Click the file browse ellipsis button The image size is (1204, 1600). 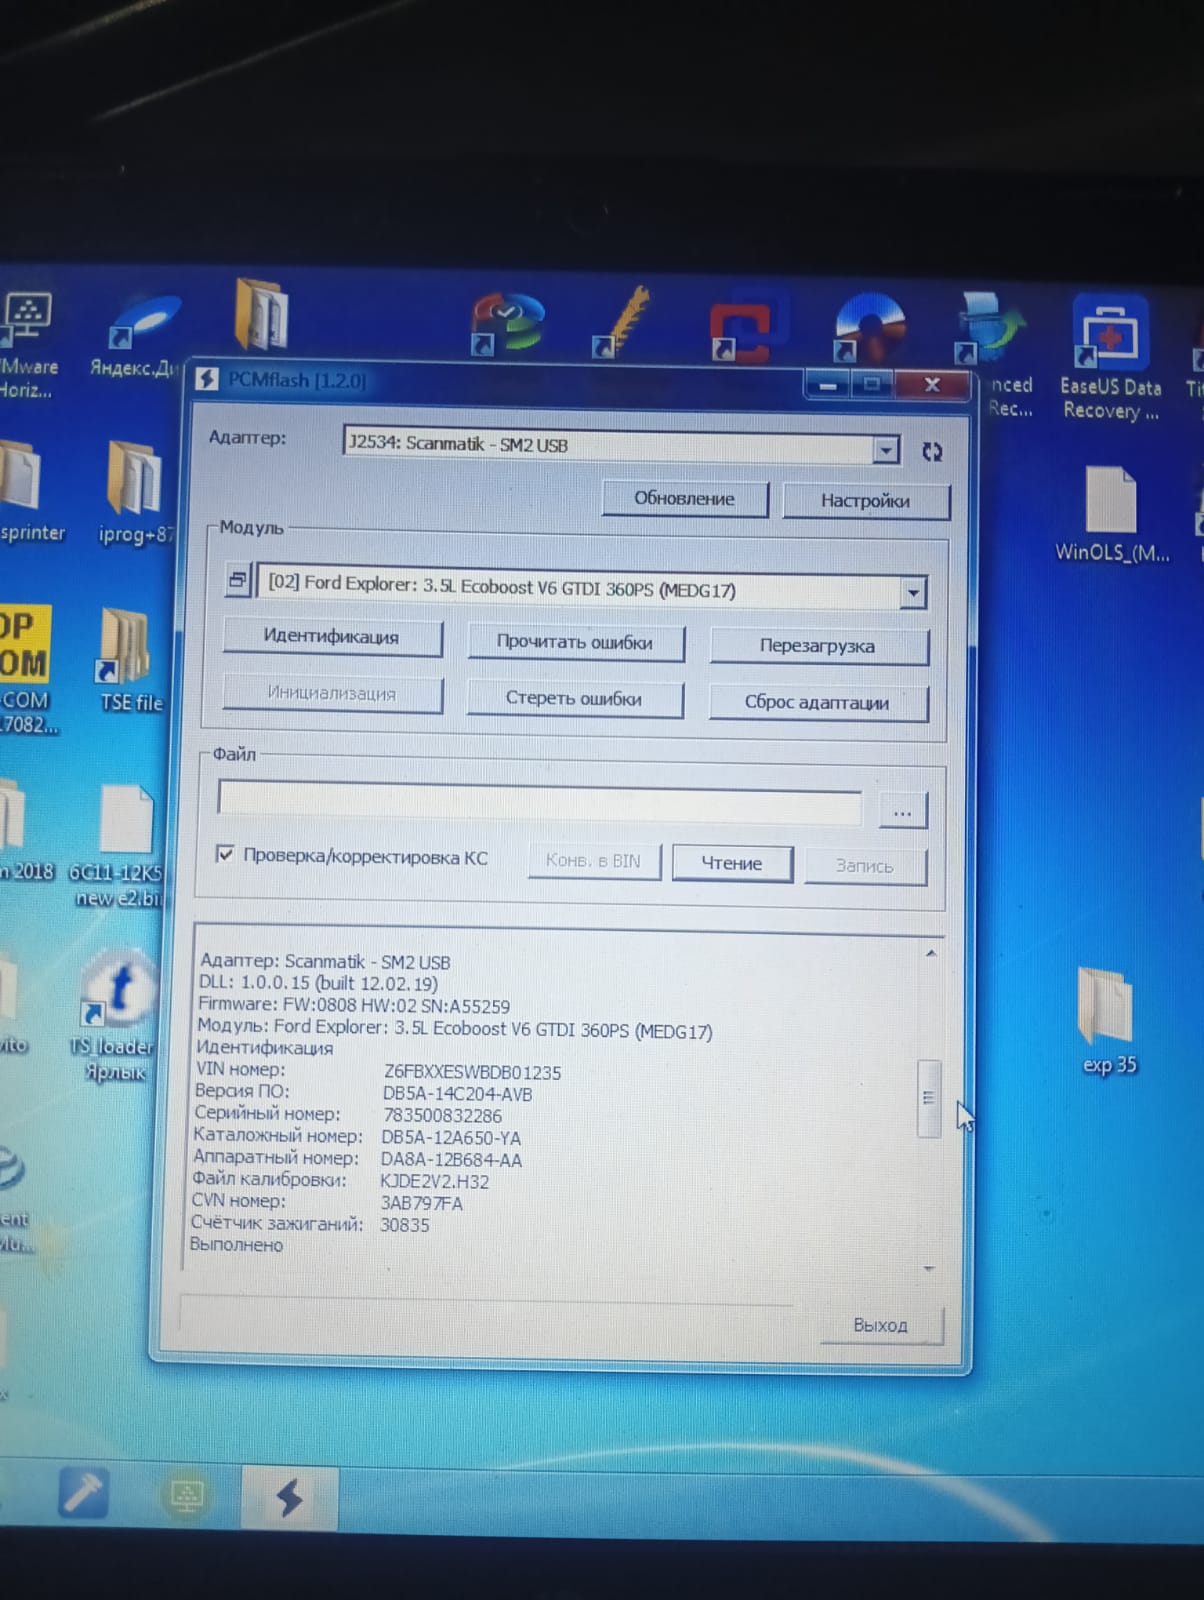coord(902,812)
